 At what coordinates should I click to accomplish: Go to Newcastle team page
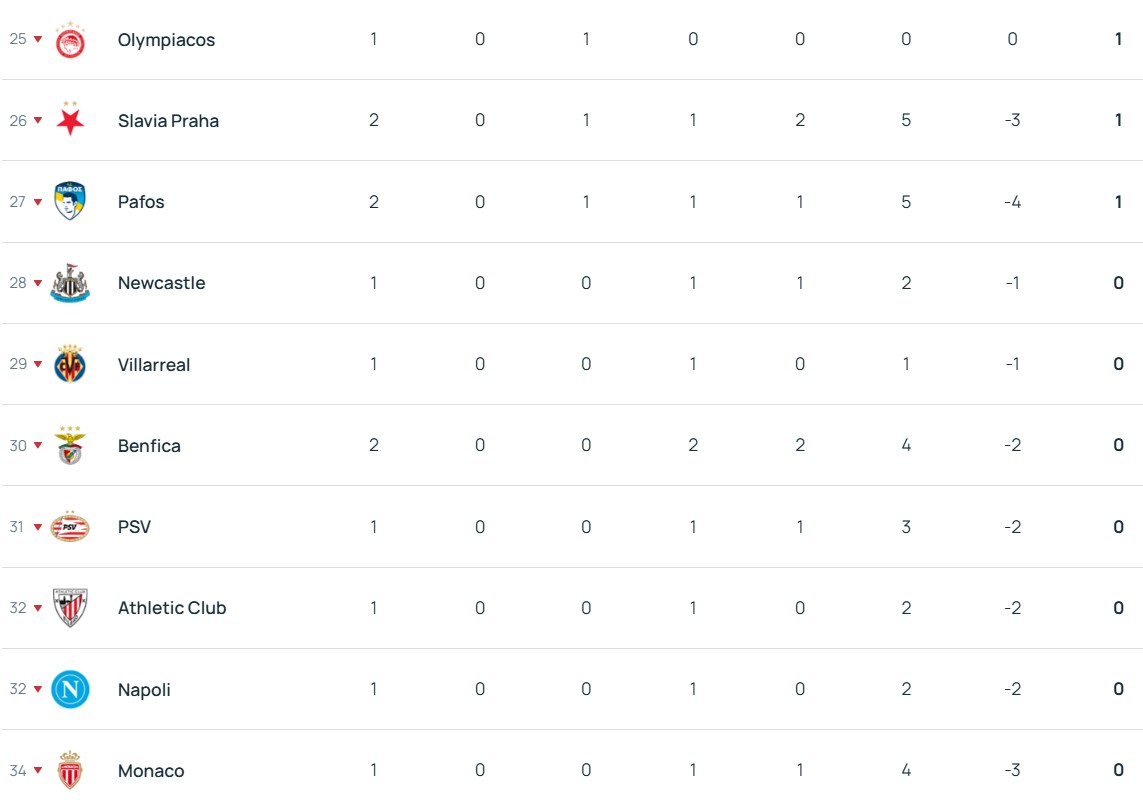tap(161, 283)
